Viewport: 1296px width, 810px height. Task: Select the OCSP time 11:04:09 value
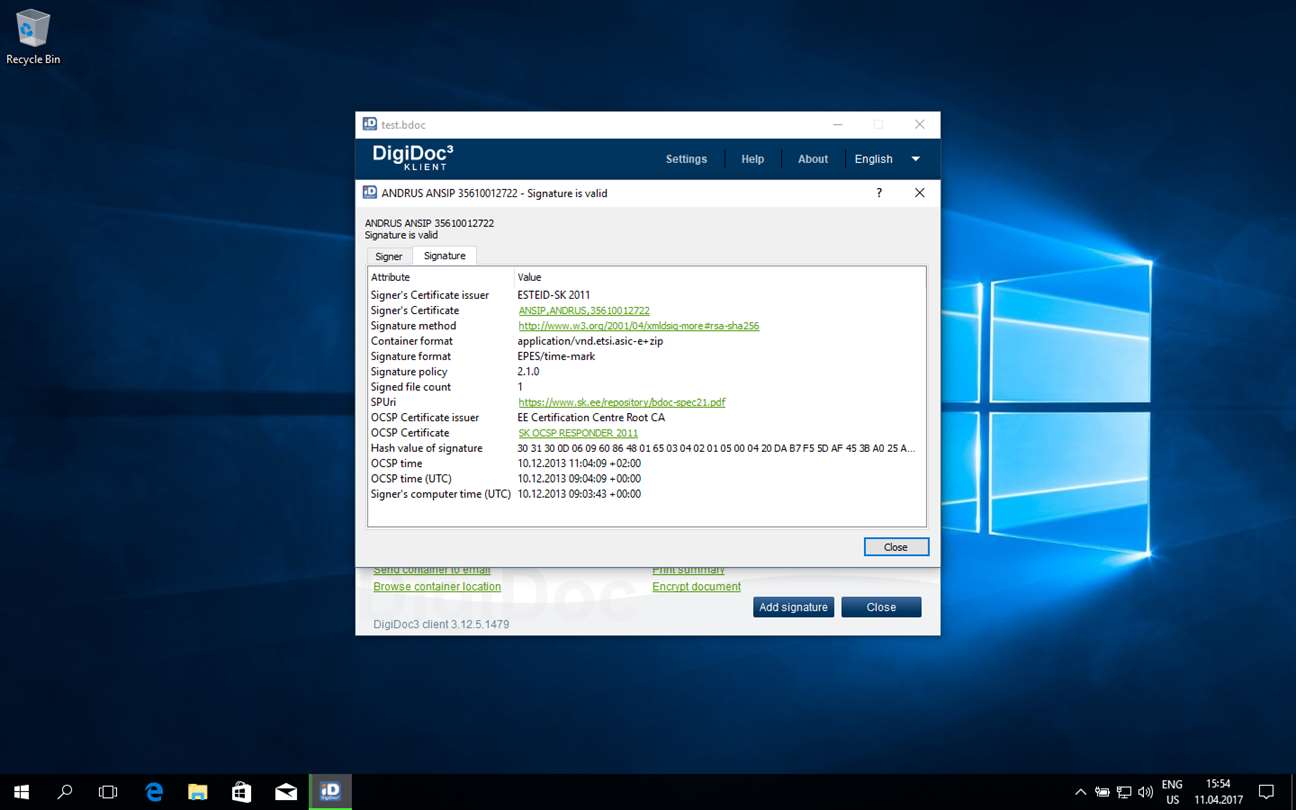coord(579,464)
